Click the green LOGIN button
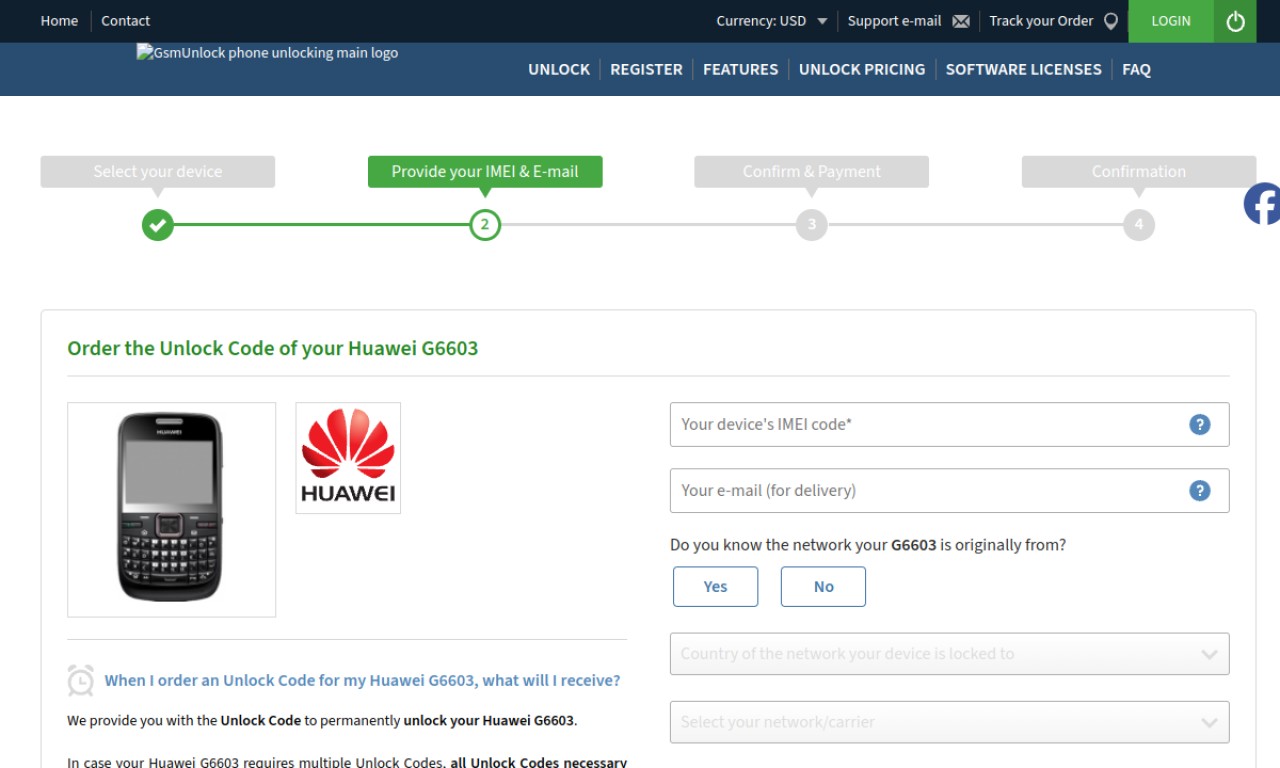 tap(1171, 21)
